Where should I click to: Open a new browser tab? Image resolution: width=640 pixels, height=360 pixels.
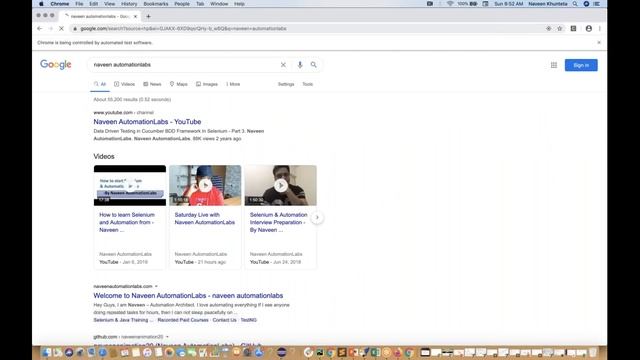(x=148, y=16)
